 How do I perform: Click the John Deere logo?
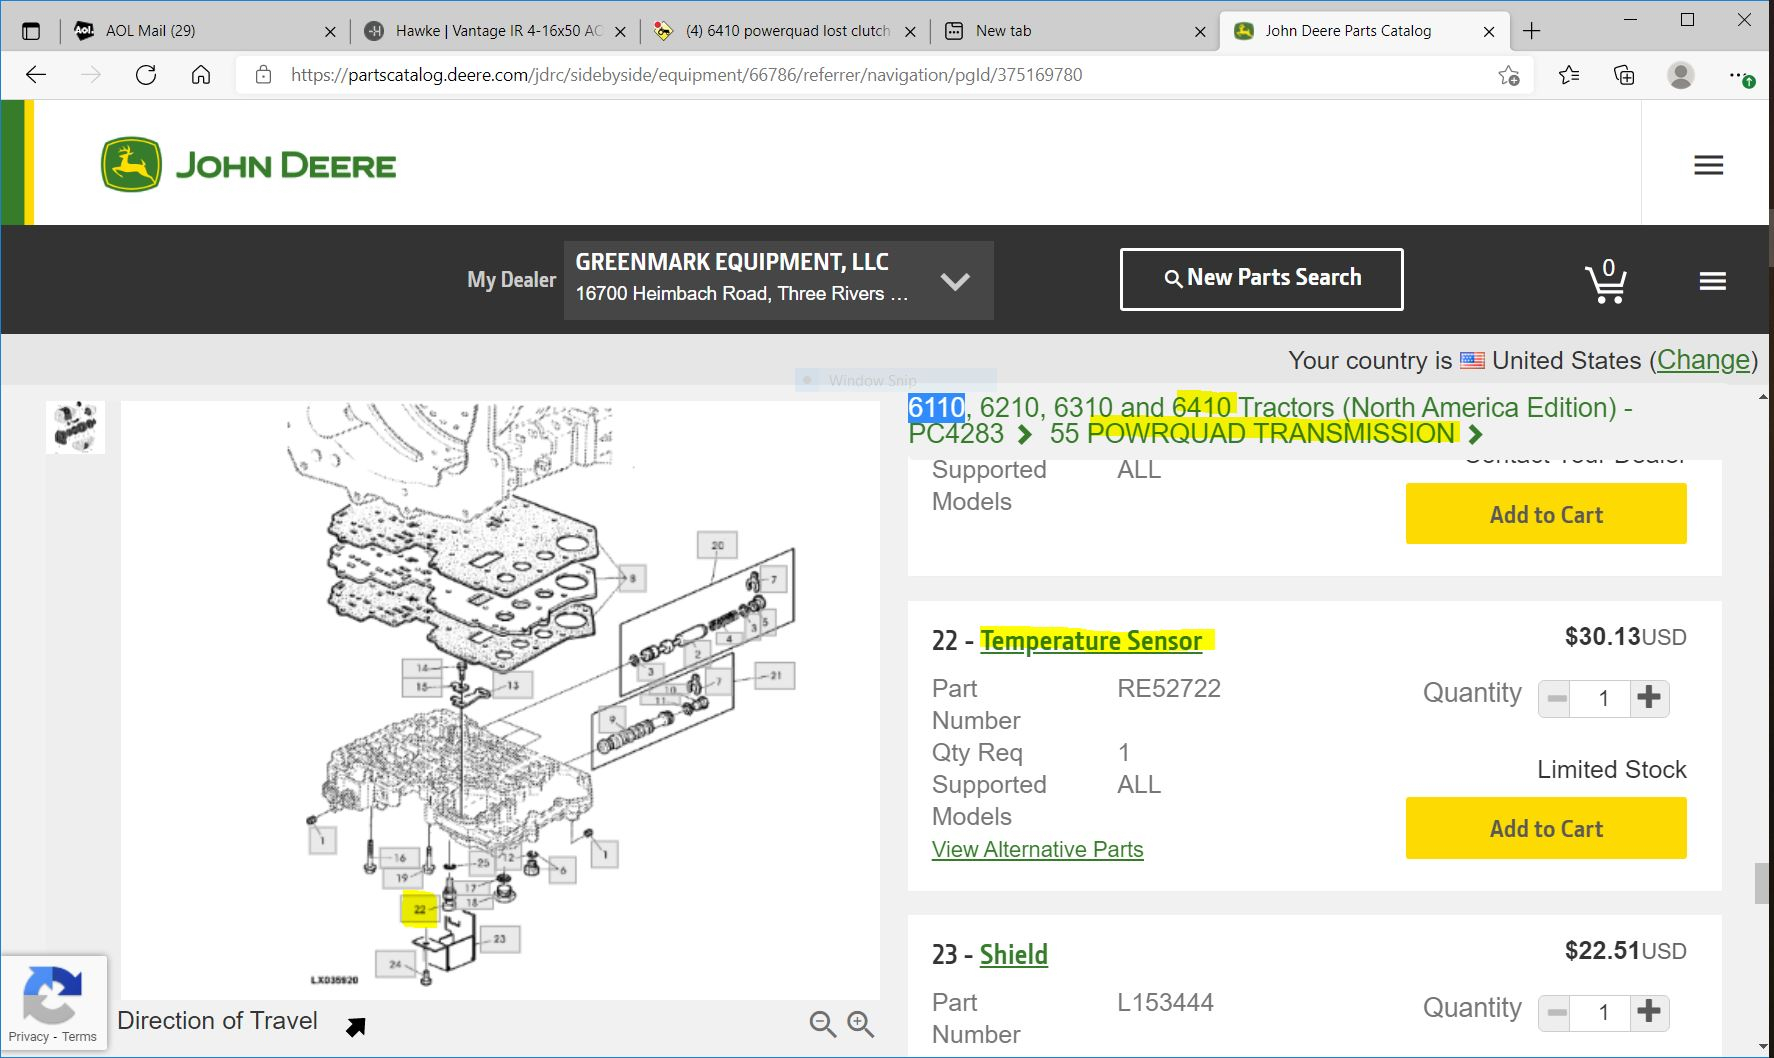coord(248,165)
